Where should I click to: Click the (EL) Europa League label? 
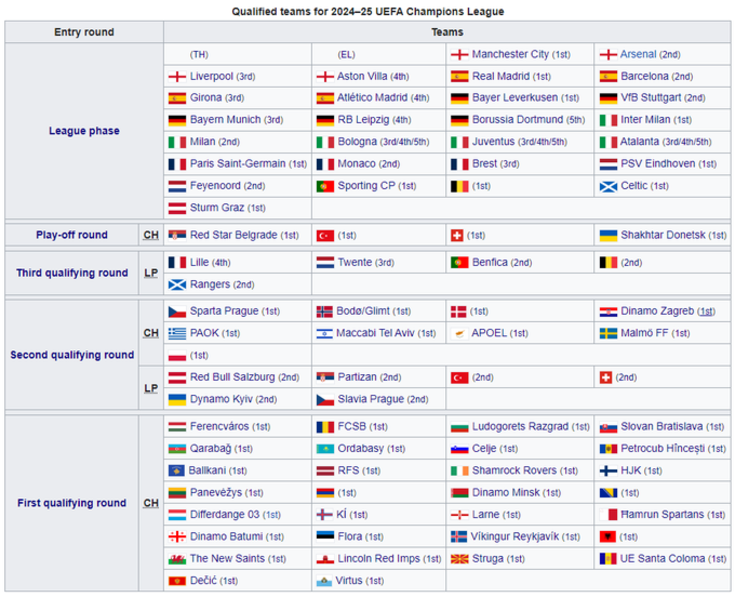point(346,55)
